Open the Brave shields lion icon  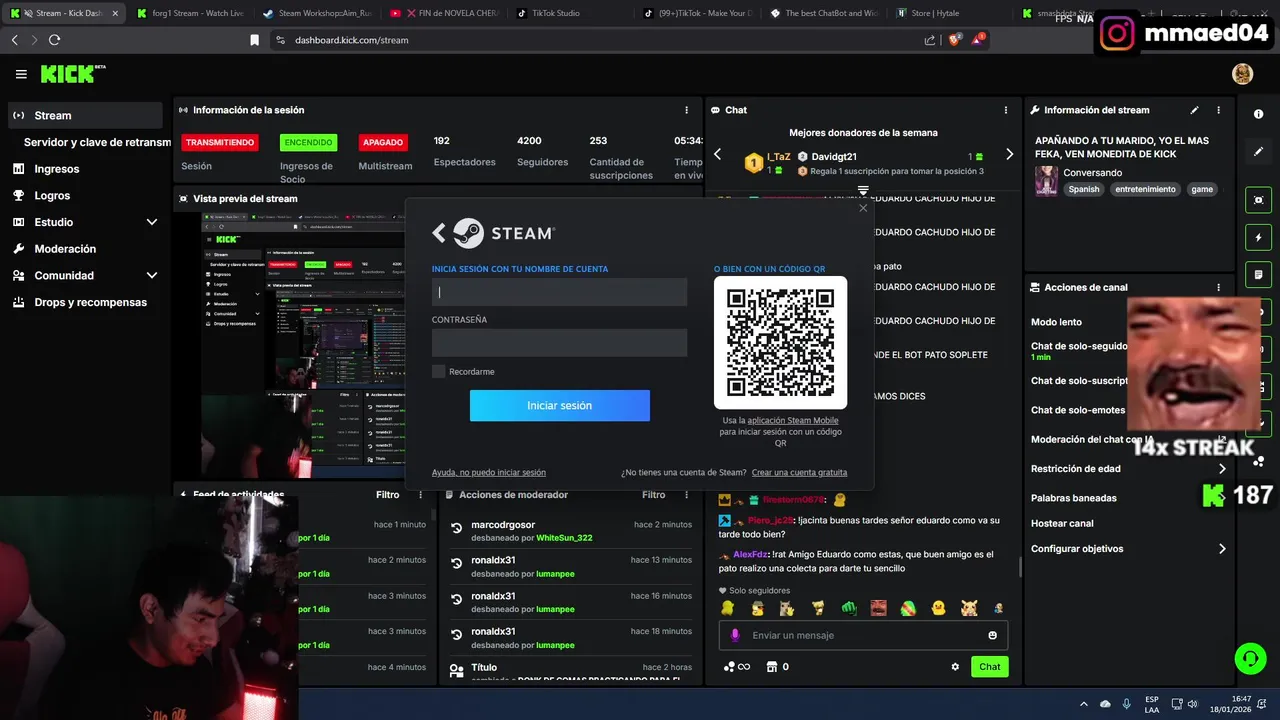pyautogui.click(x=954, y=40)
